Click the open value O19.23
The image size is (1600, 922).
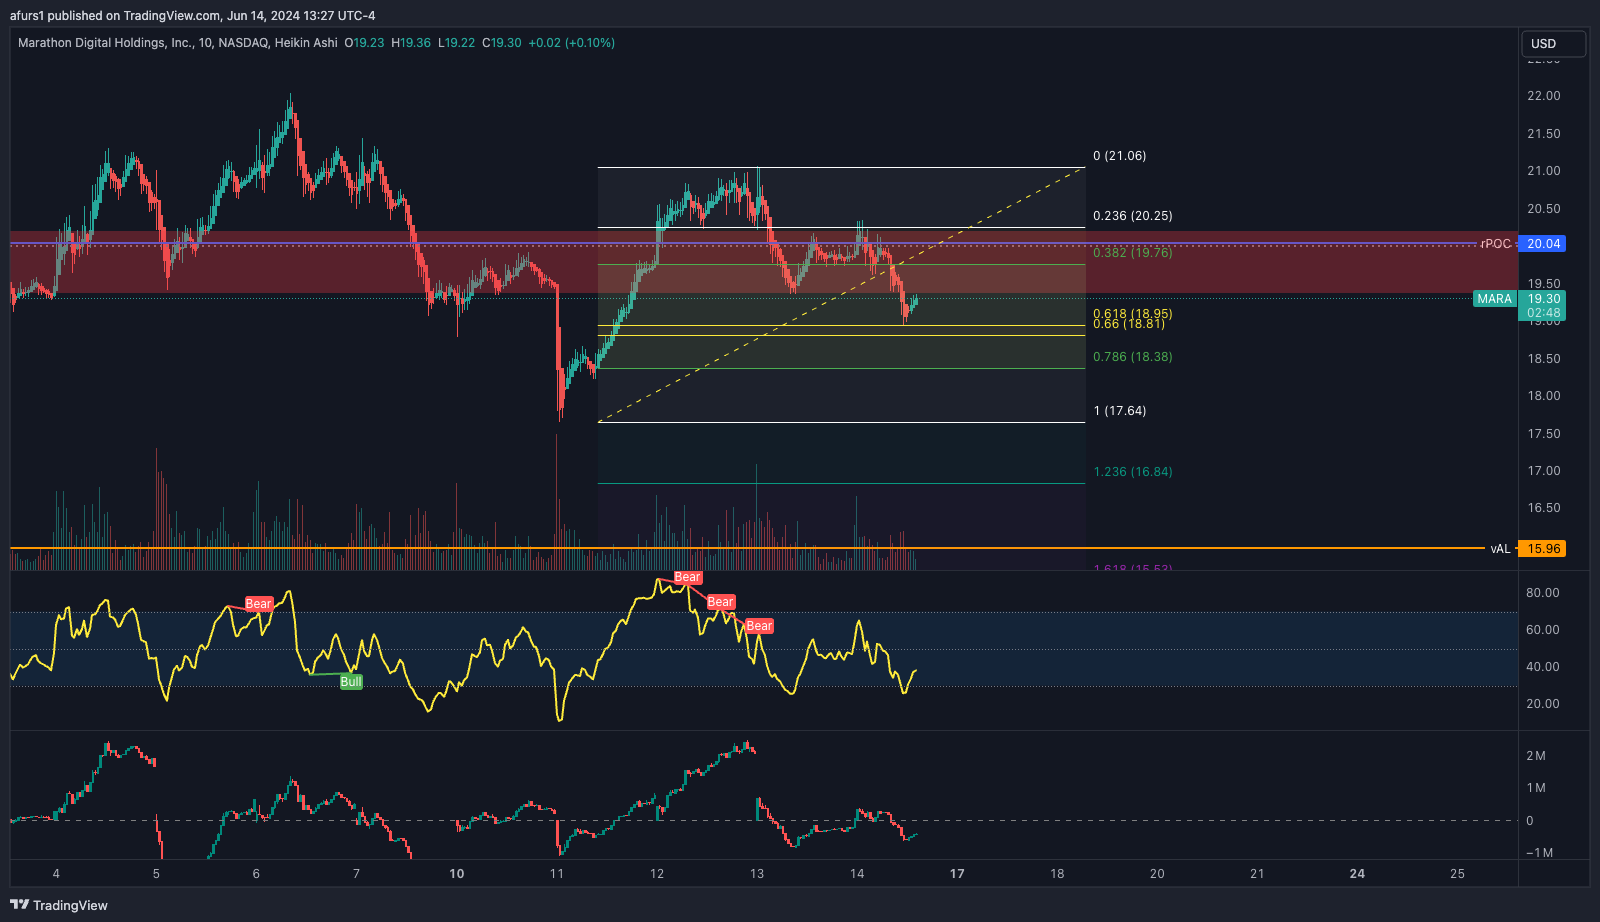click(x=364, y=43)
